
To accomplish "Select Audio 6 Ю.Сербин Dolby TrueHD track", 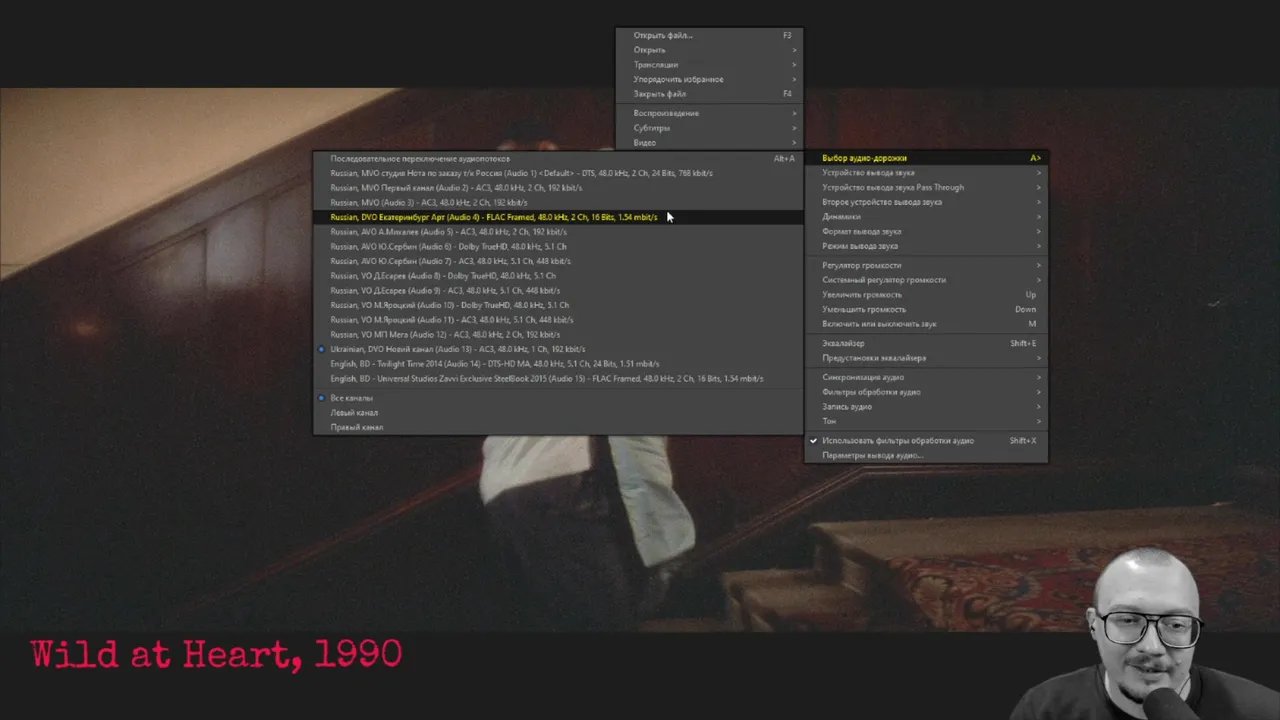I will (x=558, y=246).
